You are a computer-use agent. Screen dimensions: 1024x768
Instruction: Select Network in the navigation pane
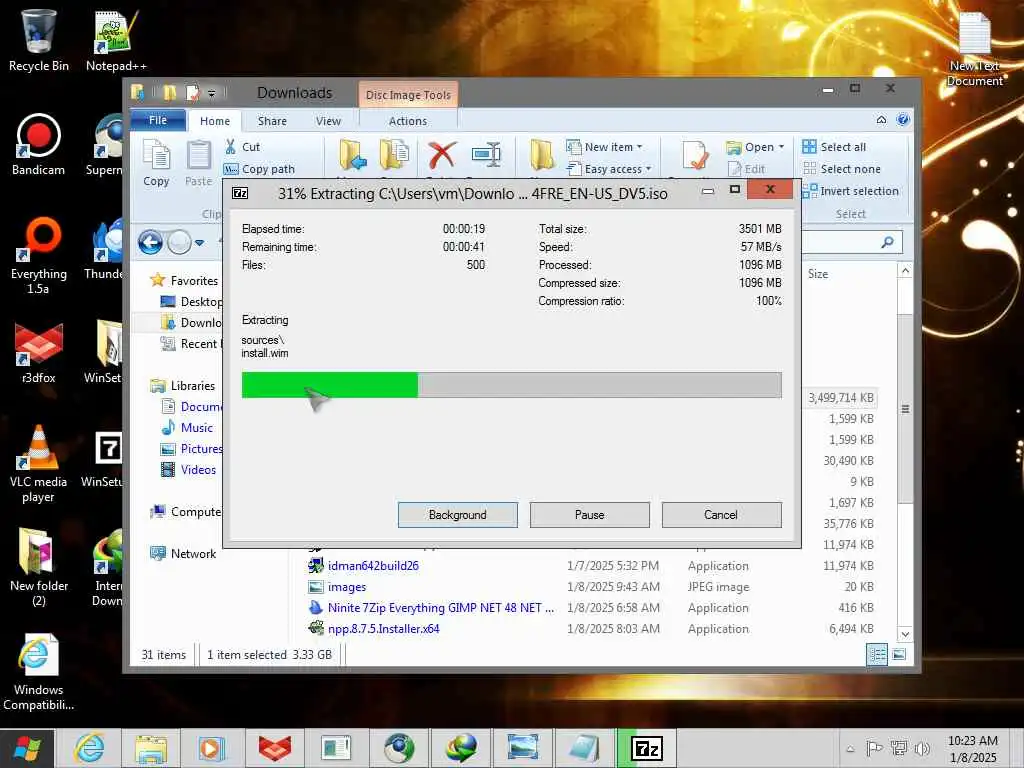(x=184, y=554)
